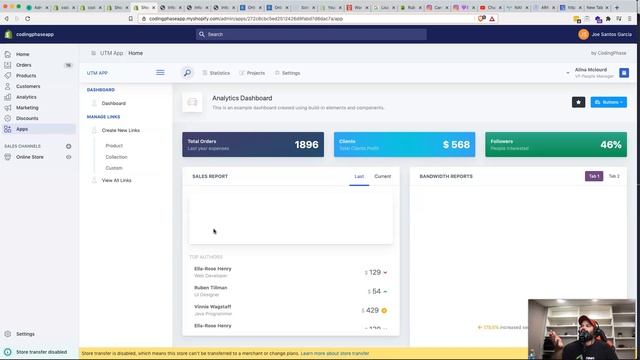Open a new browser tab with plus

tap(617, 7)
